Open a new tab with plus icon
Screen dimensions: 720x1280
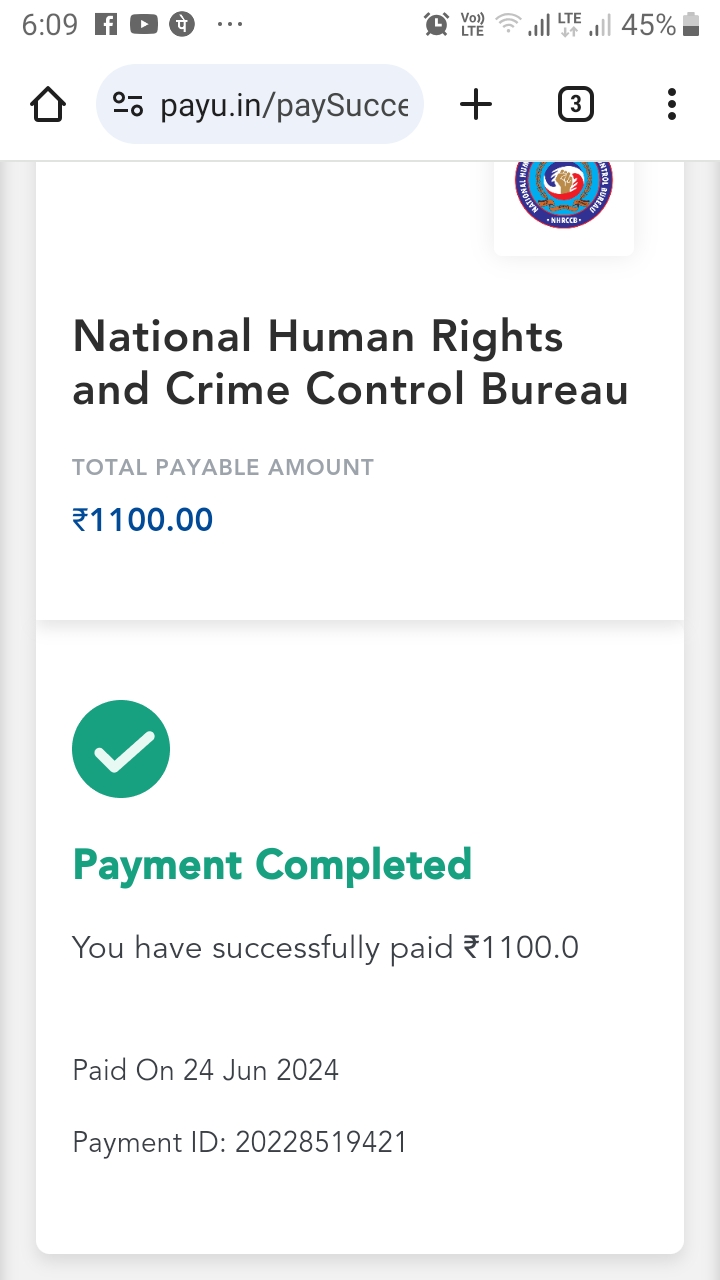point(476,104)
